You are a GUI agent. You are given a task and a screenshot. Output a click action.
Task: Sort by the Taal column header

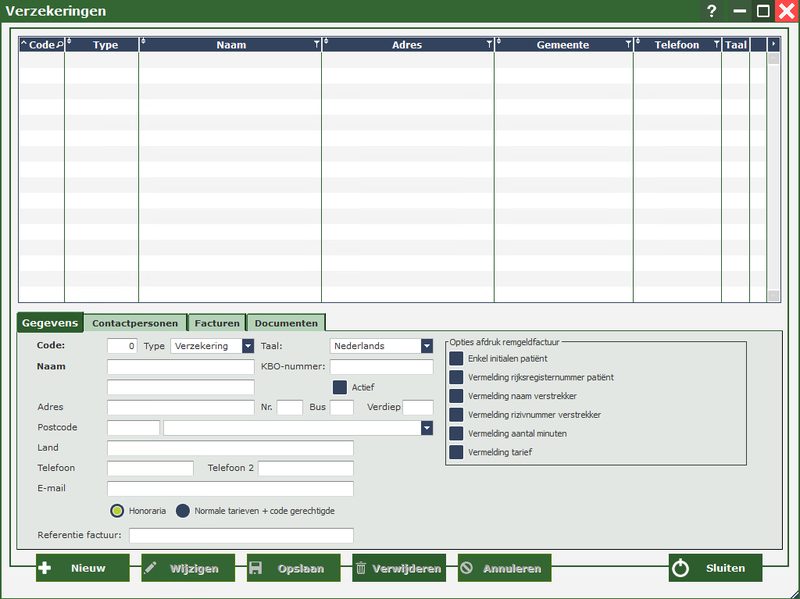click(736, 45)
